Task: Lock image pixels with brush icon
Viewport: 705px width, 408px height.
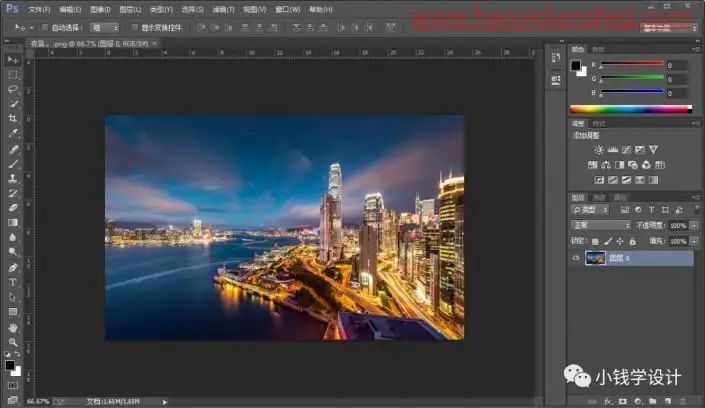Action: (x=608, y=242)
